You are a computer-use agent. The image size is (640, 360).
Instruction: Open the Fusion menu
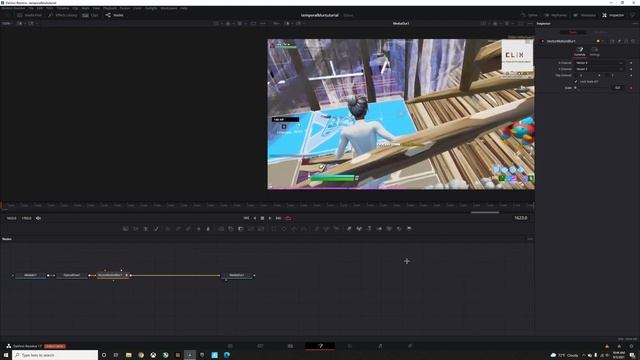[x=125, y=8]
